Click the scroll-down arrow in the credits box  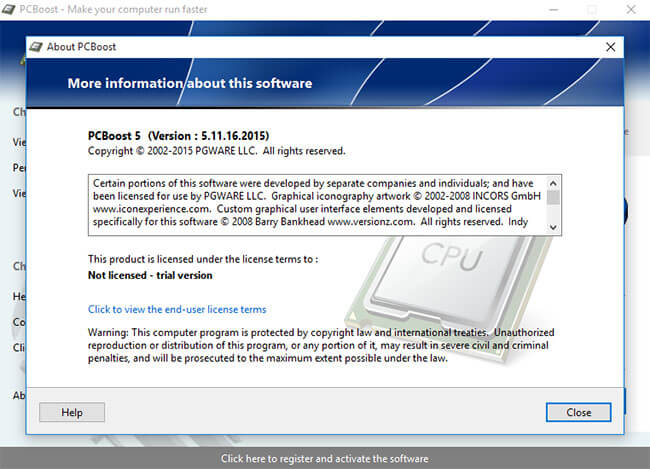[x=553, y=227]
